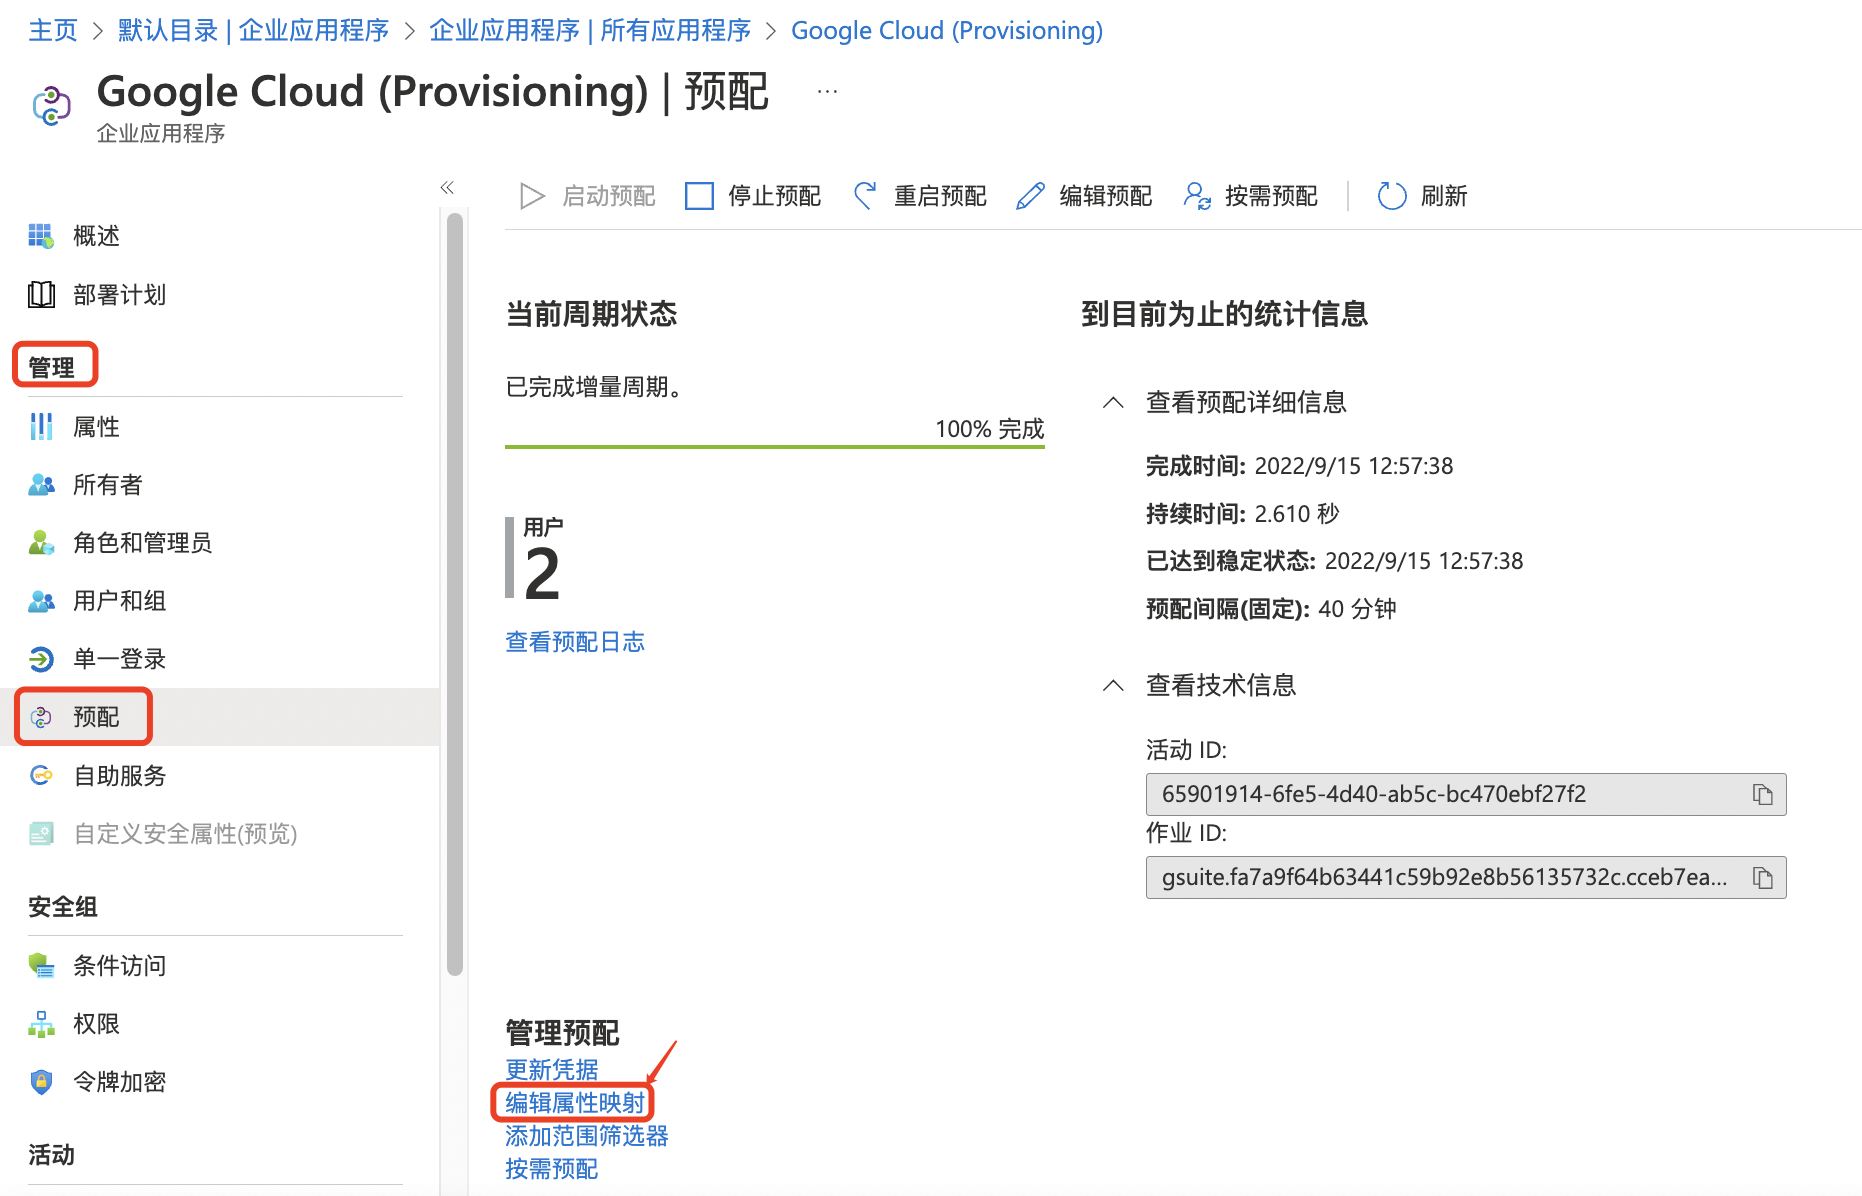This screenshot has height=1196, width=1862.
Task: Click the 按需预配 user icon
Action: pos(1197,196)
